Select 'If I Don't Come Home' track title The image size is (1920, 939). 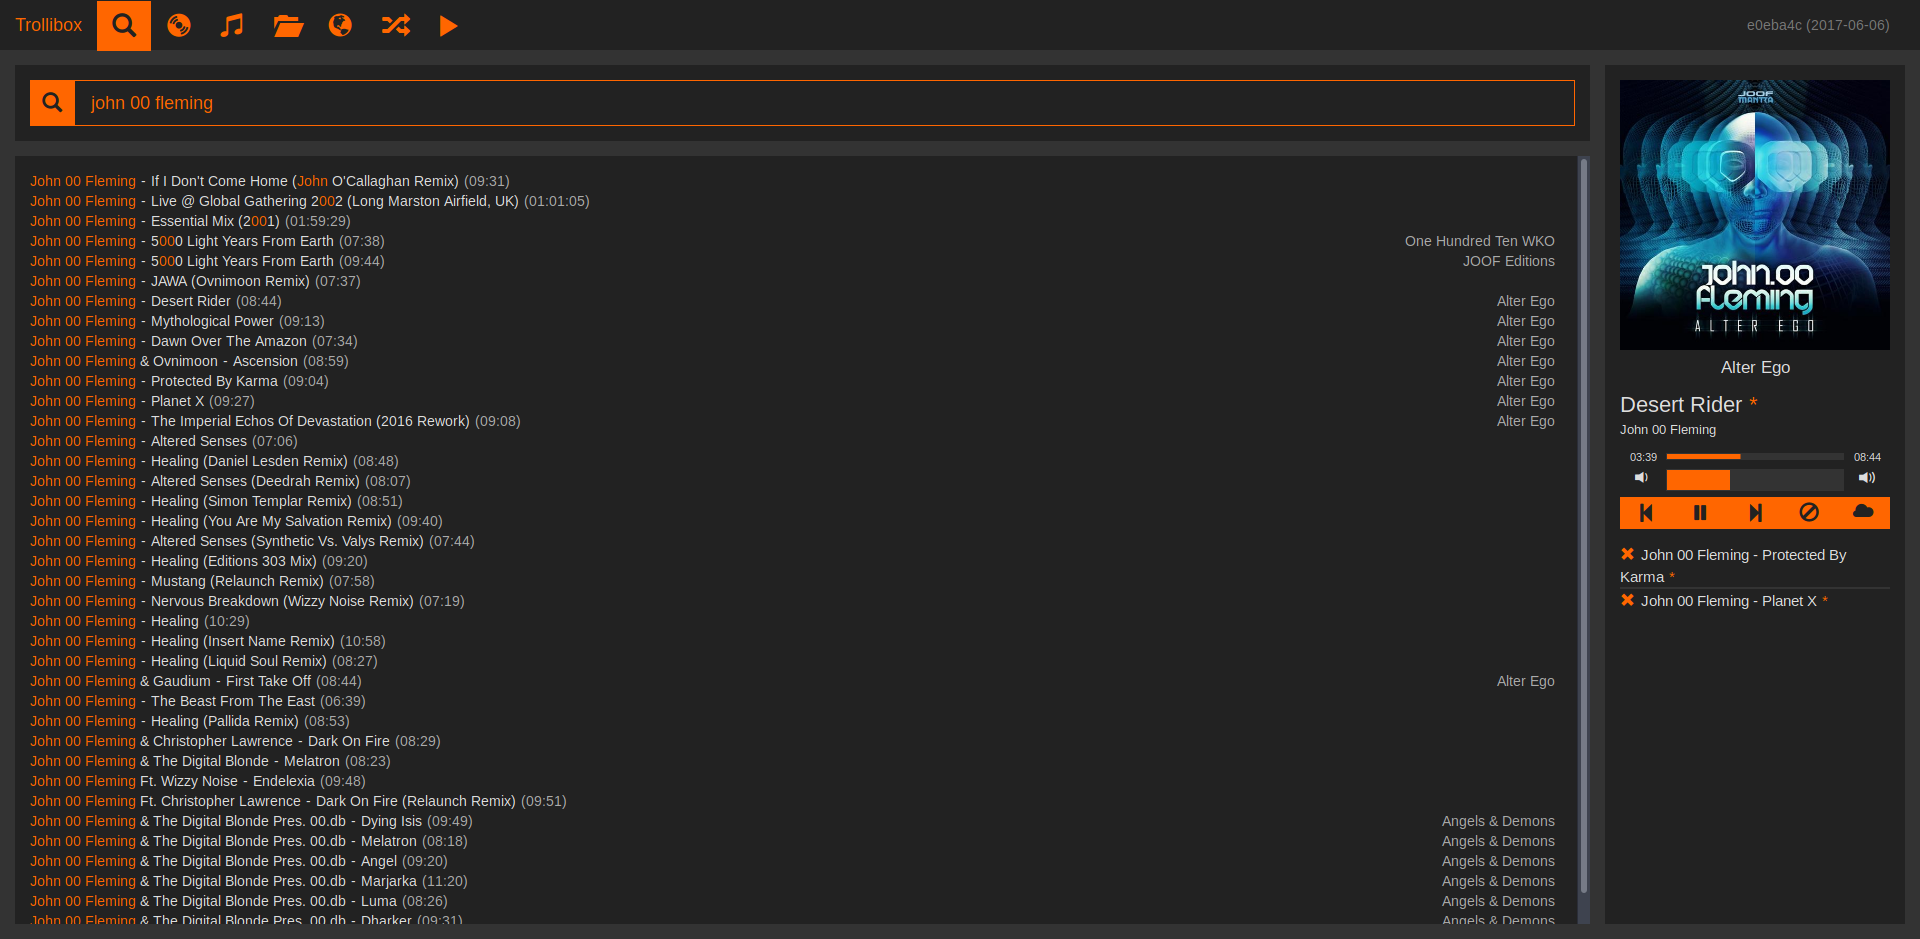305,181
